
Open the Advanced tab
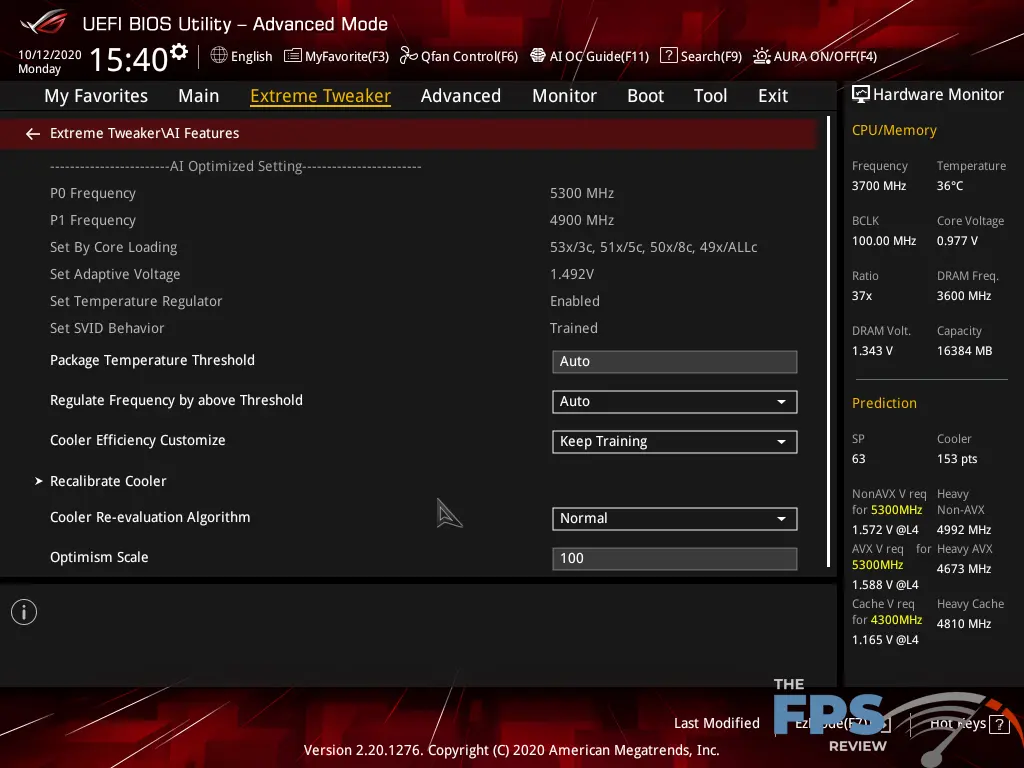click(460, 95)
